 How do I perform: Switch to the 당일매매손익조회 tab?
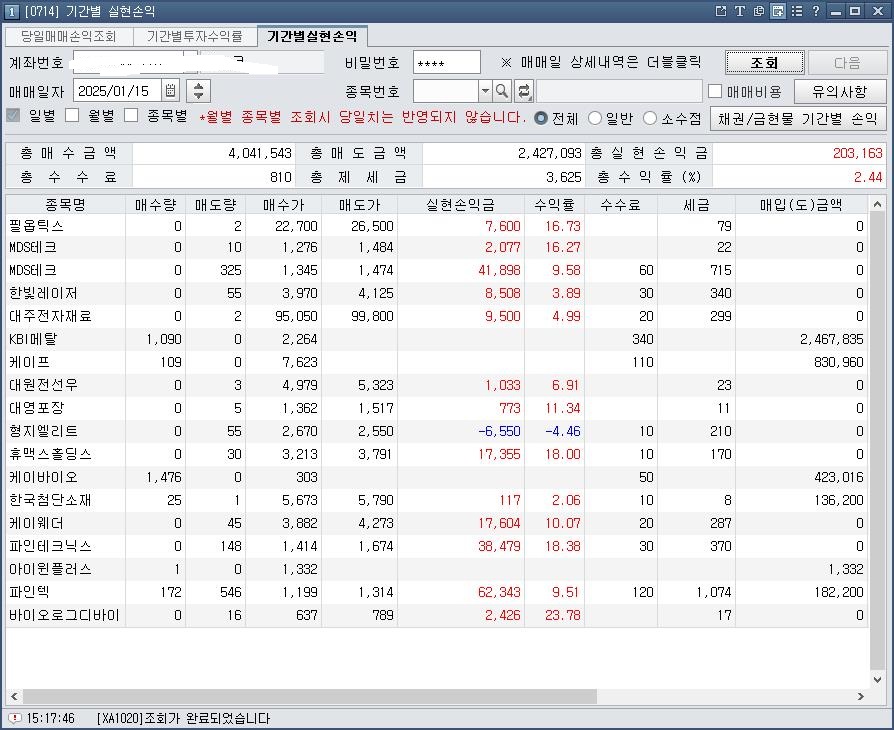click(68, 36)
